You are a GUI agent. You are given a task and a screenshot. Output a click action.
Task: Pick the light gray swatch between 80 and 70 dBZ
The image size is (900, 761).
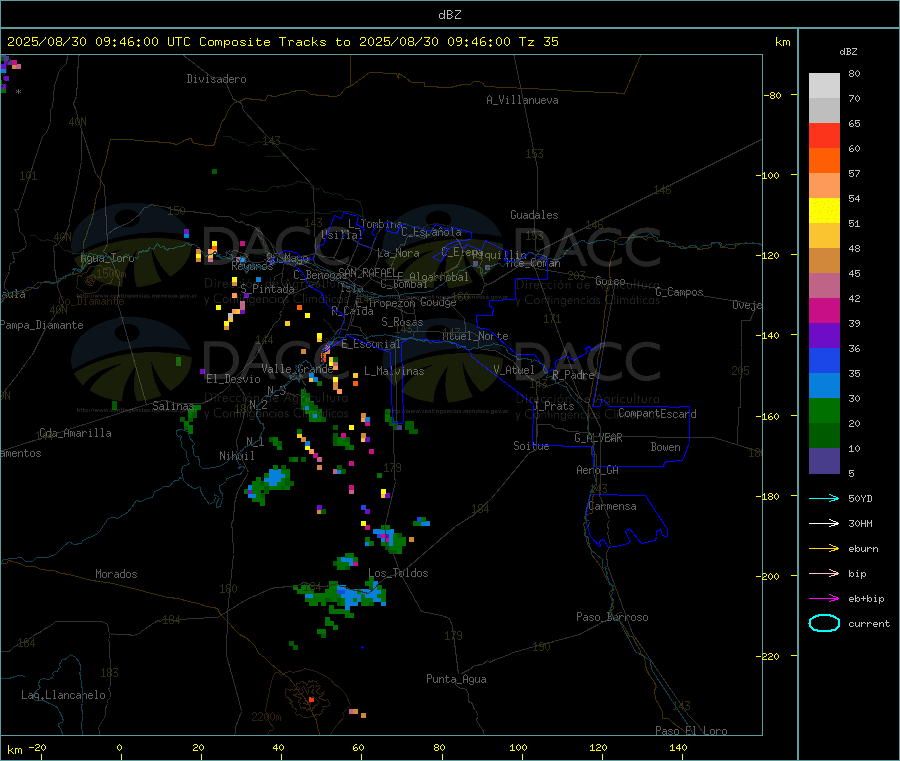[824, 86]
